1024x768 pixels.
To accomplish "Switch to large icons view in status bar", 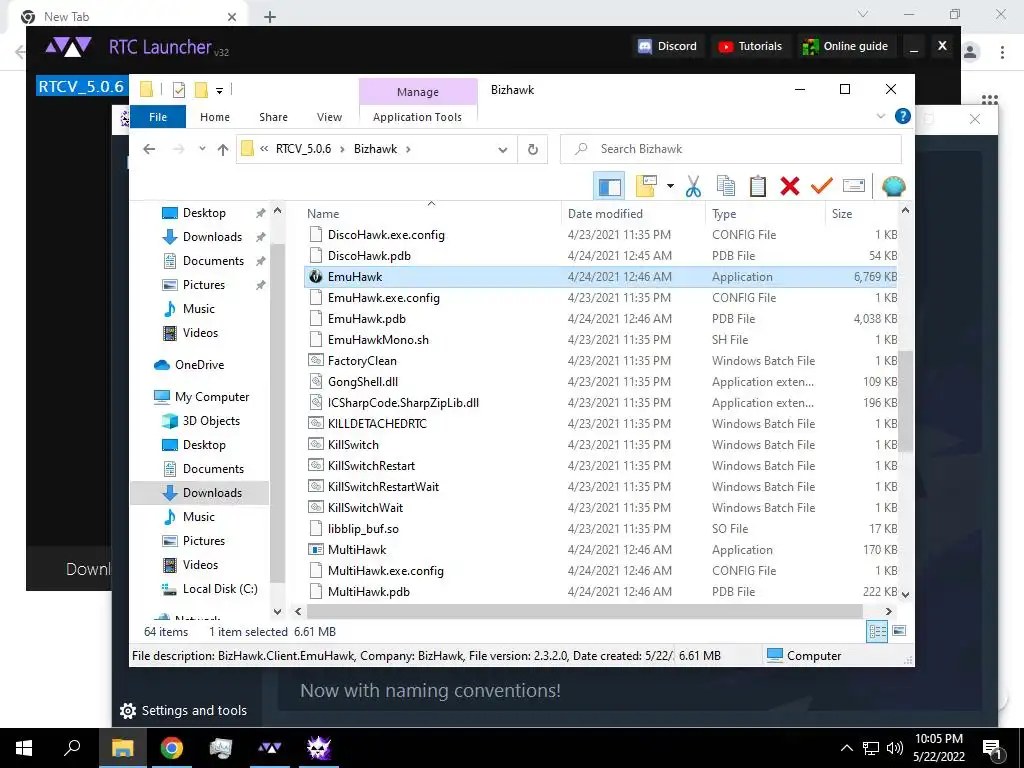I will (x=899, y=631).
